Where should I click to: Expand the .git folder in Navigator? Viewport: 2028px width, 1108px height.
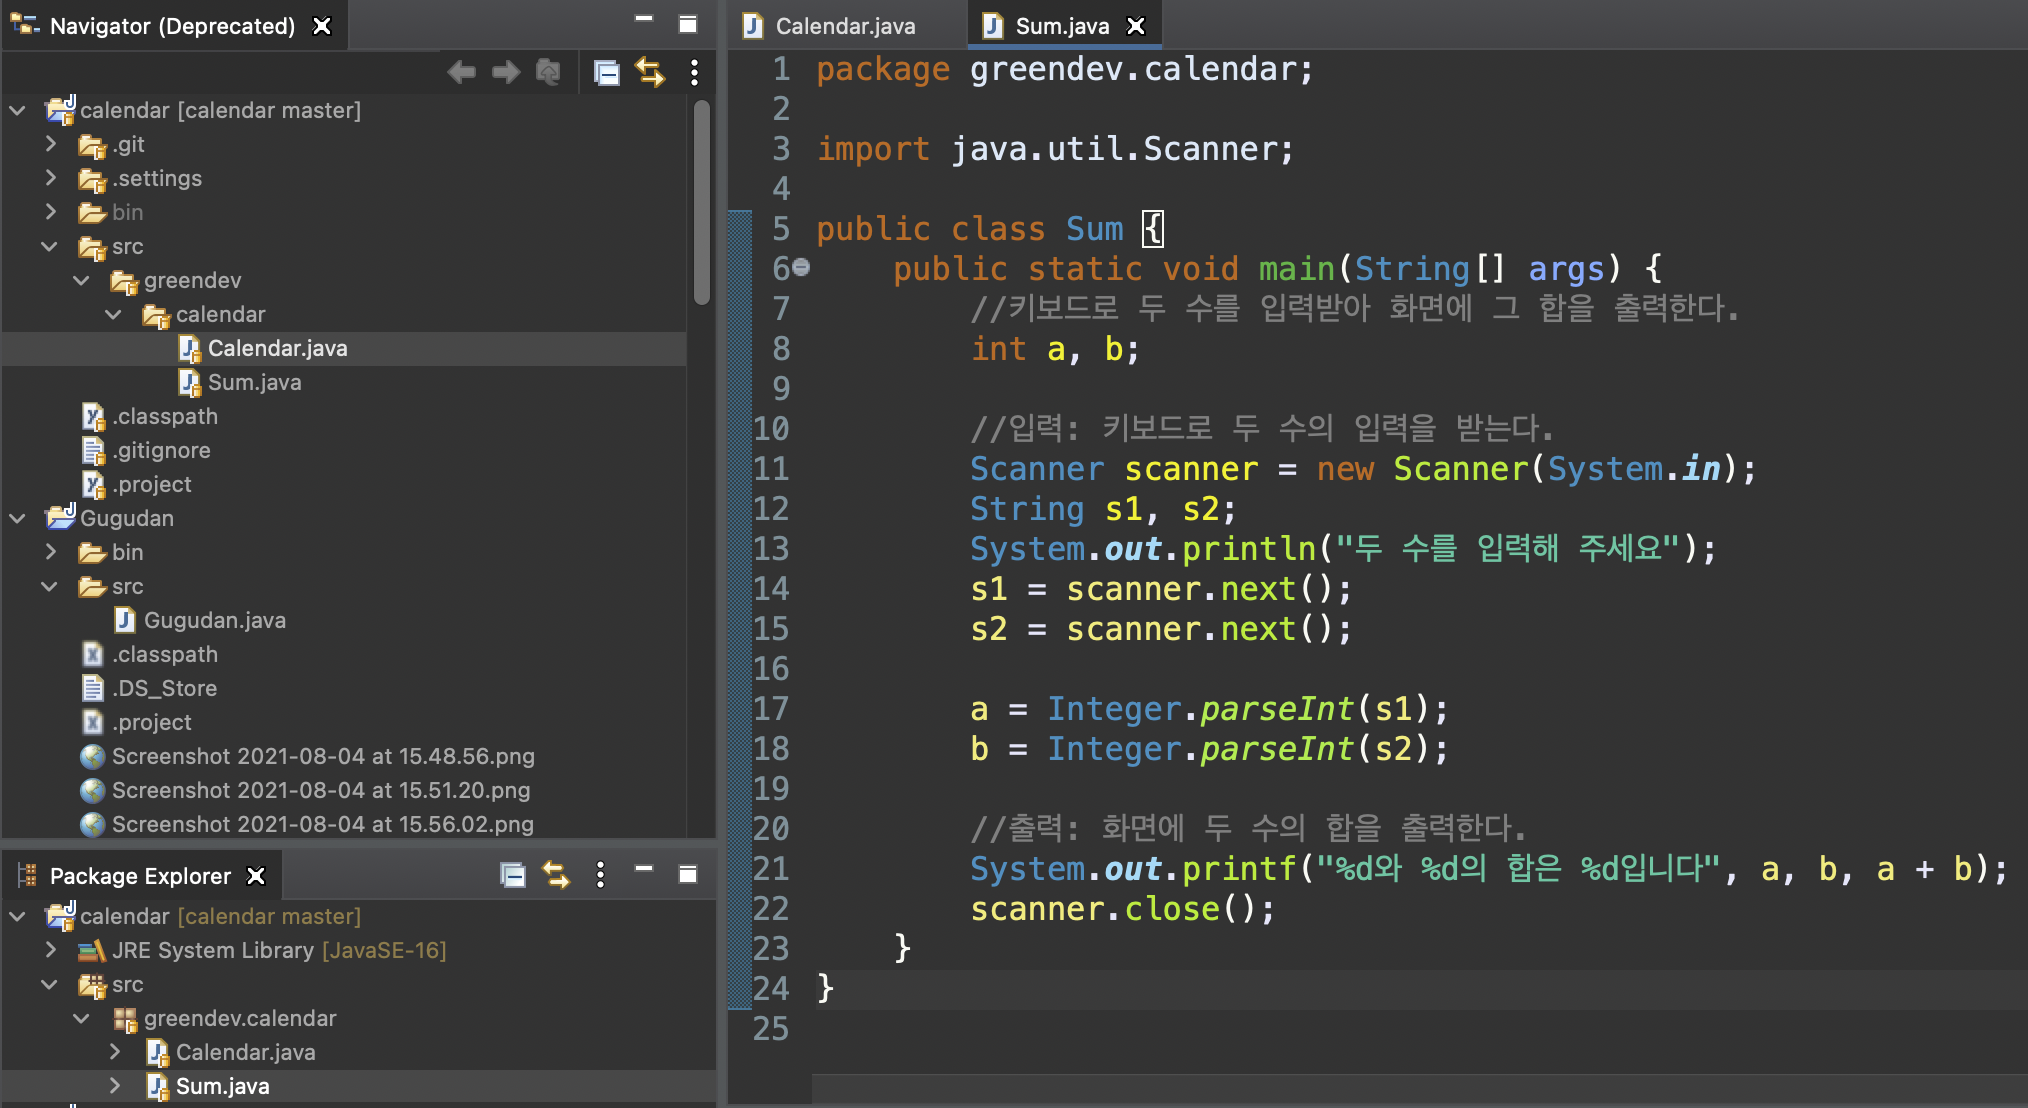pyautogui.click(x=51, y=144)
